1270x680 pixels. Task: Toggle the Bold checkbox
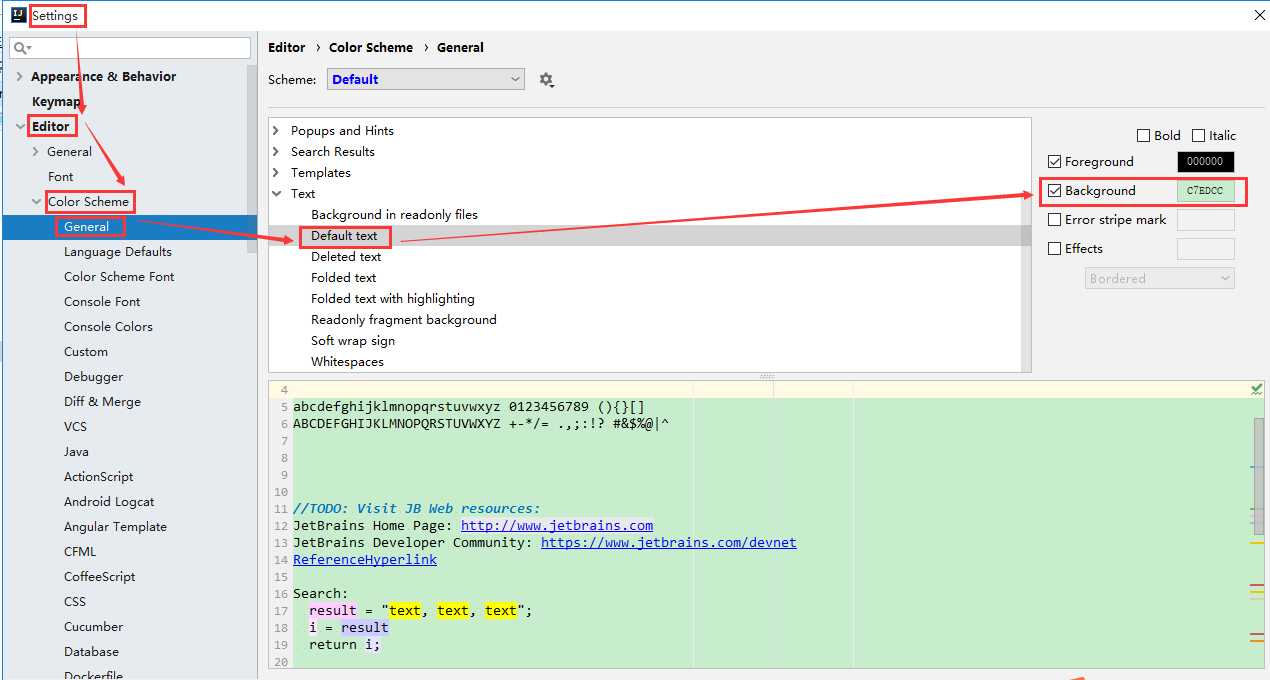click(1143, 136)
